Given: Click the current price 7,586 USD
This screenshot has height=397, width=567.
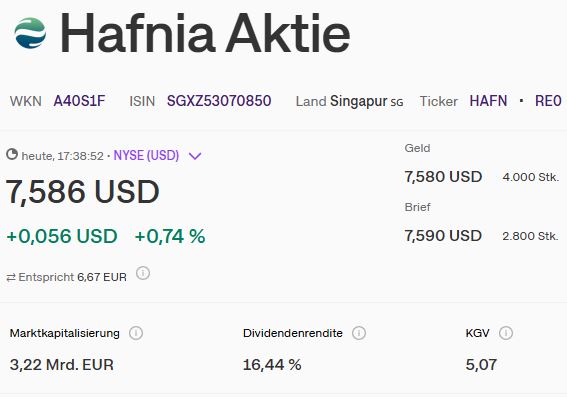Looking at the screenshot, I should tap(82, 192).
